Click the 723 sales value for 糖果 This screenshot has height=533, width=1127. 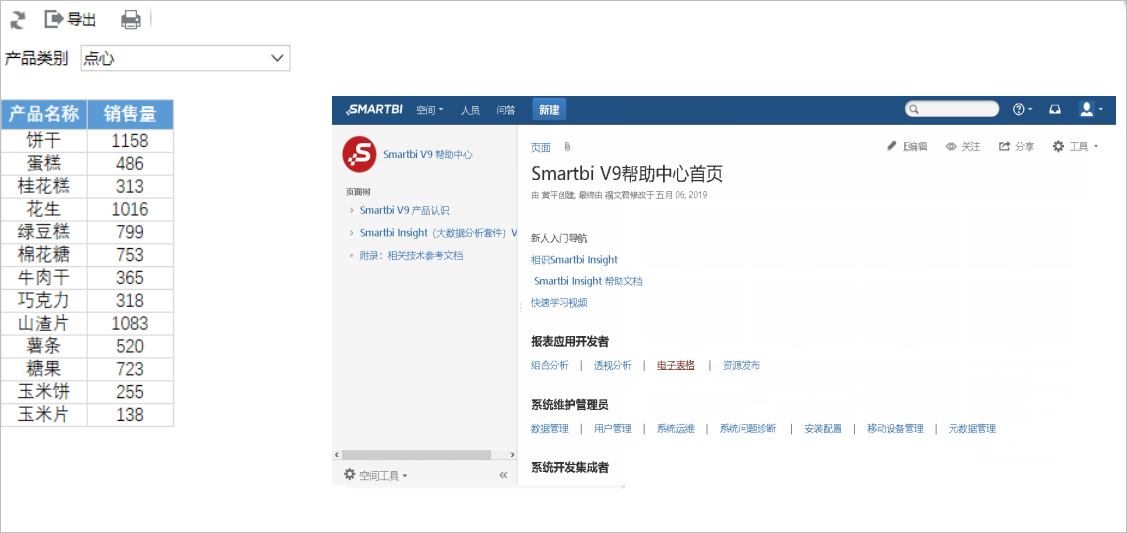tap(130, 369)
